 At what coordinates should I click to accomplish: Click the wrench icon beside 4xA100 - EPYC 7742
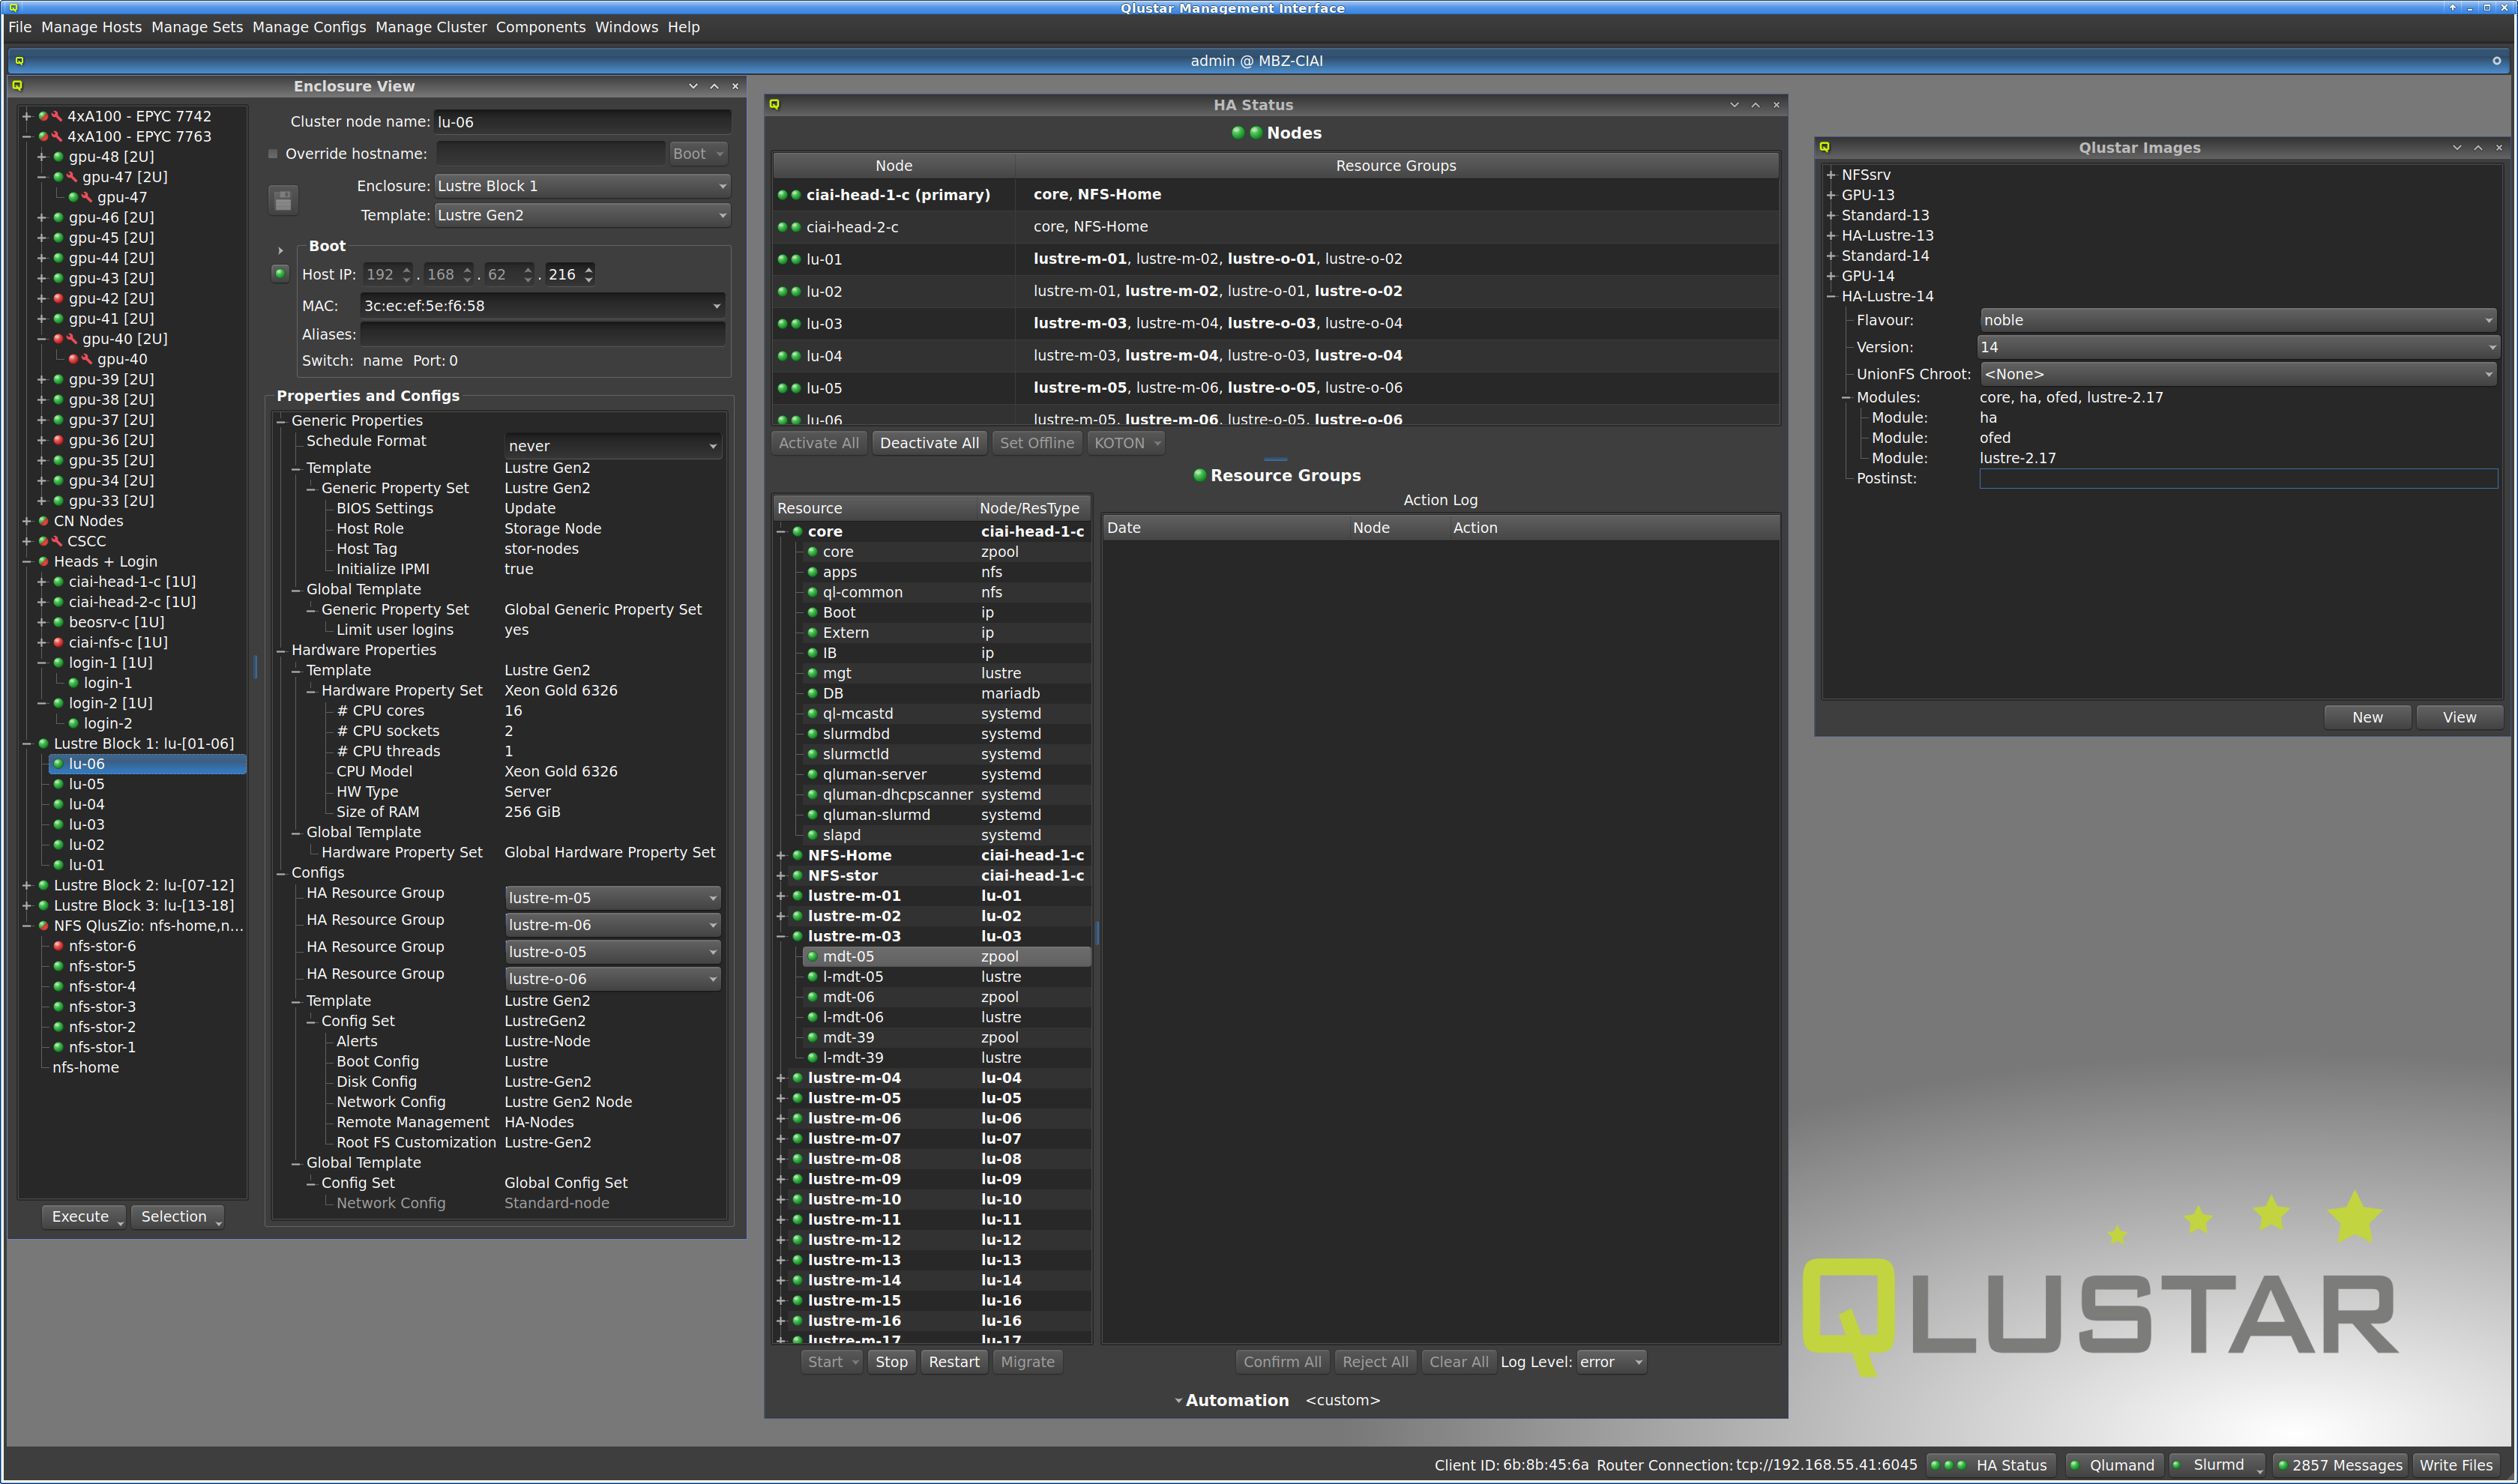coord(57,116)
